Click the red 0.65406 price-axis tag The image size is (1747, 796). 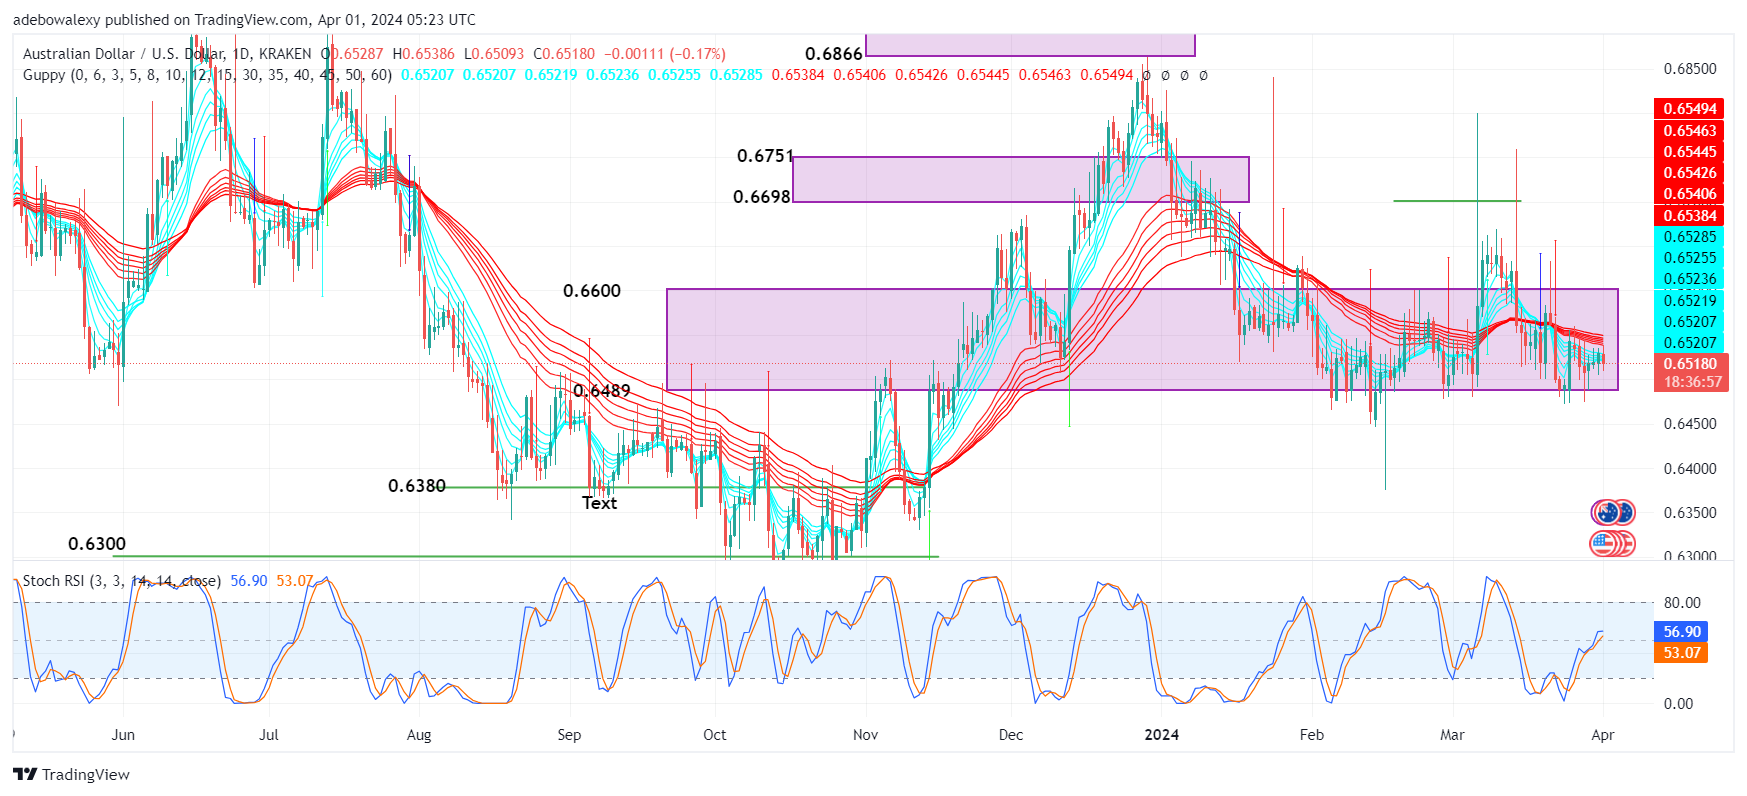[1690, 194]
